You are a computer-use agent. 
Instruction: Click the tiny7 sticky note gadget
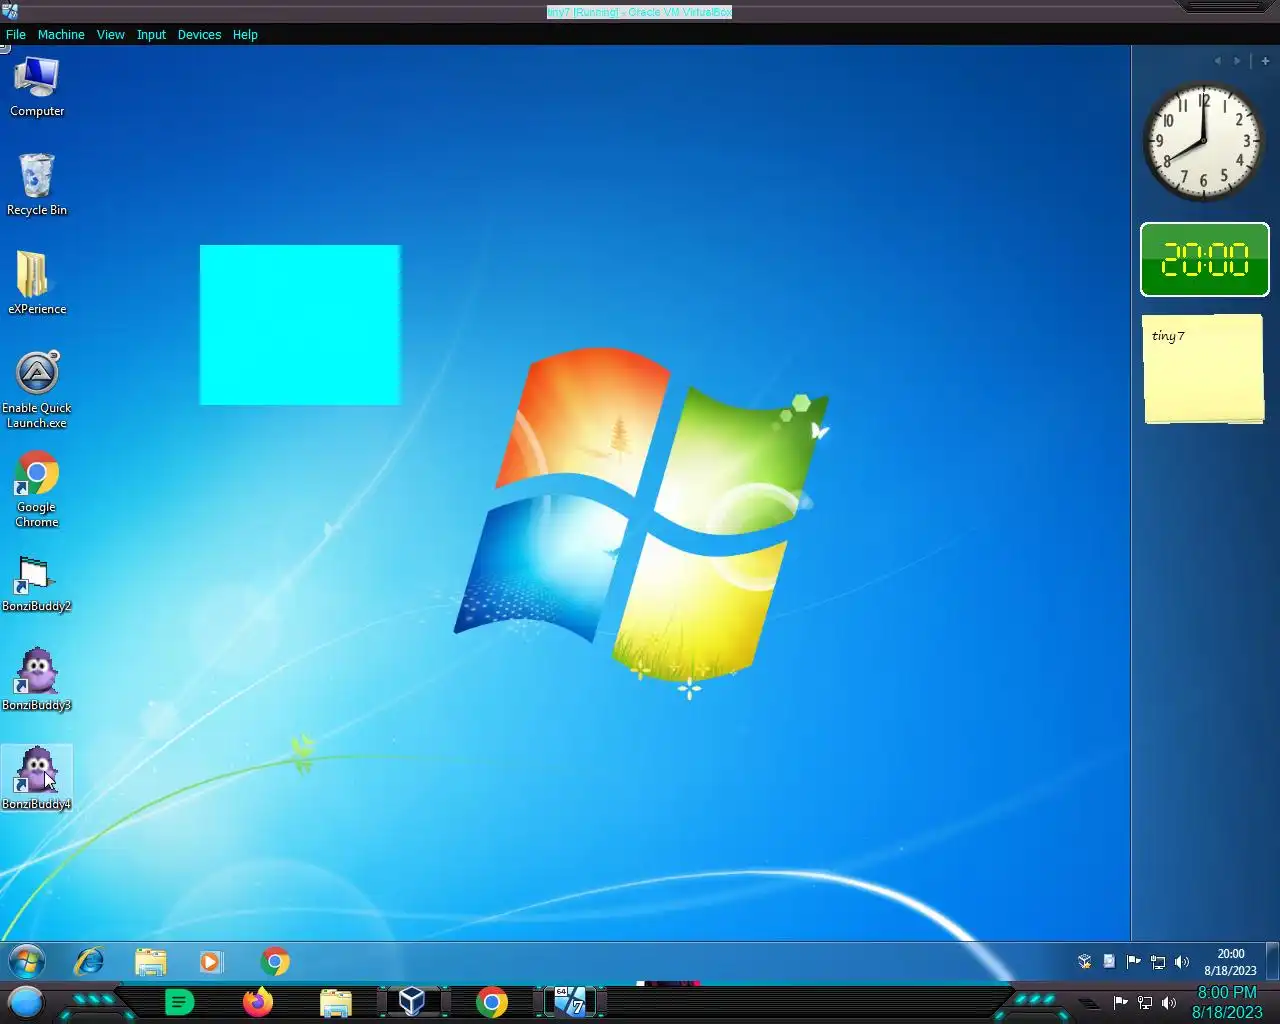[x=1204, y=369]
